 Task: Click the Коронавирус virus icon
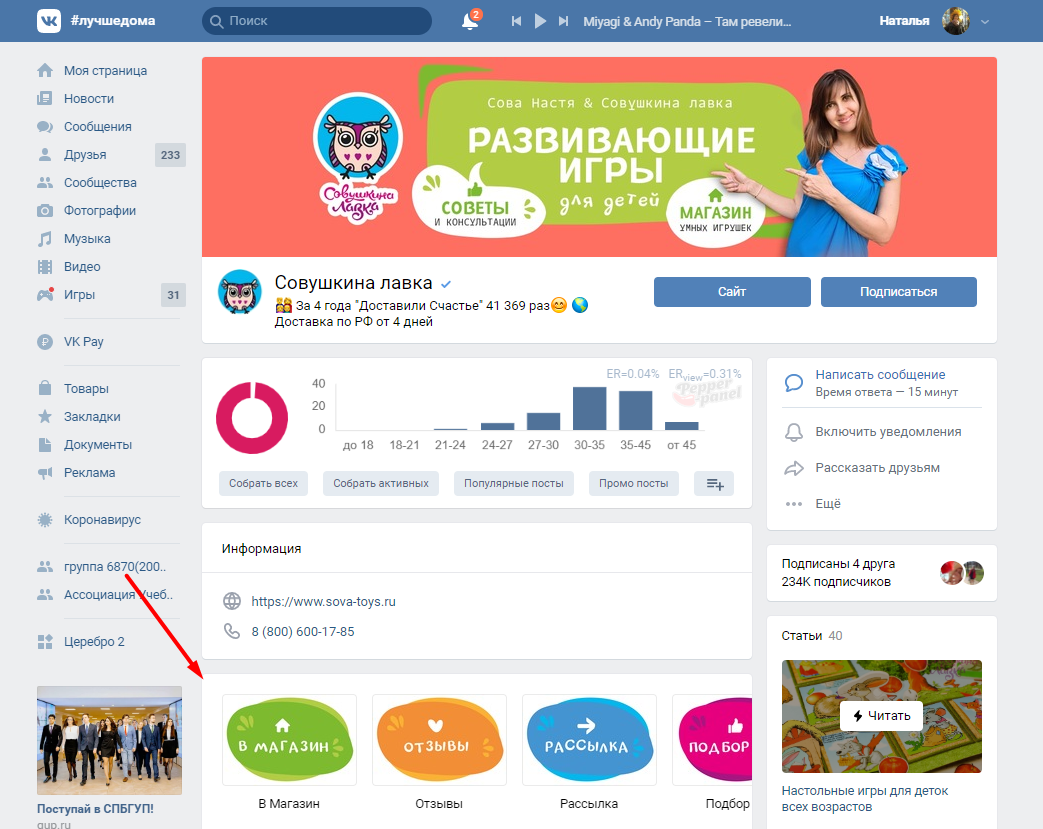(x=45, y=520)
